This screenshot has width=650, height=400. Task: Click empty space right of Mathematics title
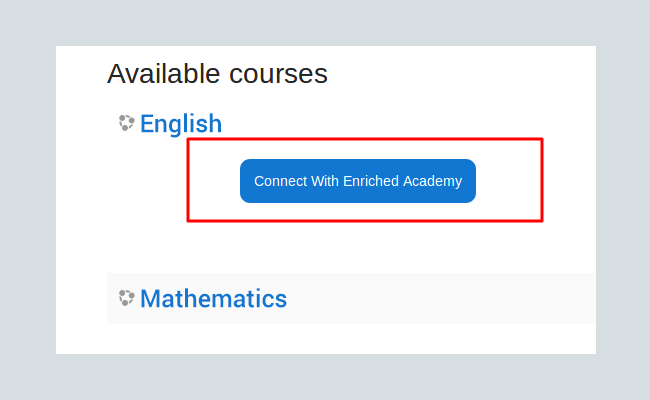[440, 298]
